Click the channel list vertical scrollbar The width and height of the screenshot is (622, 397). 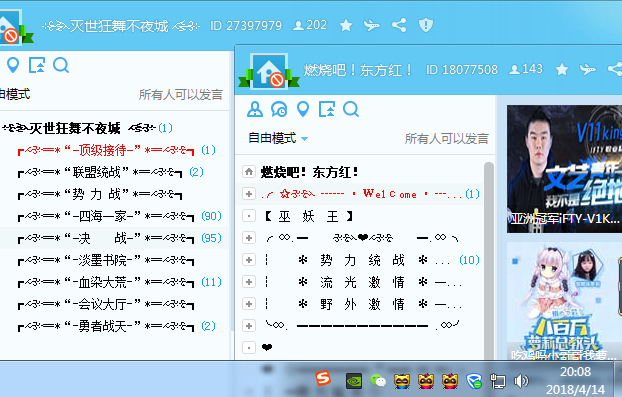point(489,260)
